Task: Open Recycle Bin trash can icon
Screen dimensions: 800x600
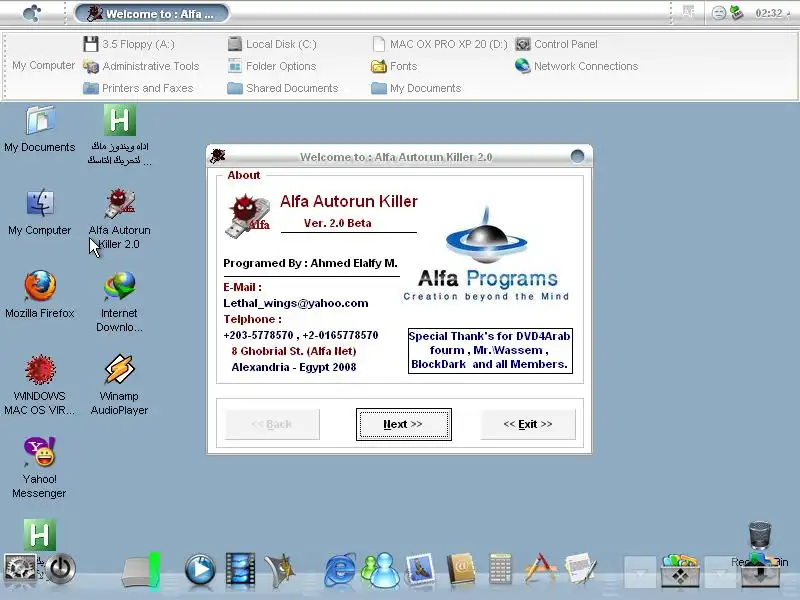Action: click(760, 535)
